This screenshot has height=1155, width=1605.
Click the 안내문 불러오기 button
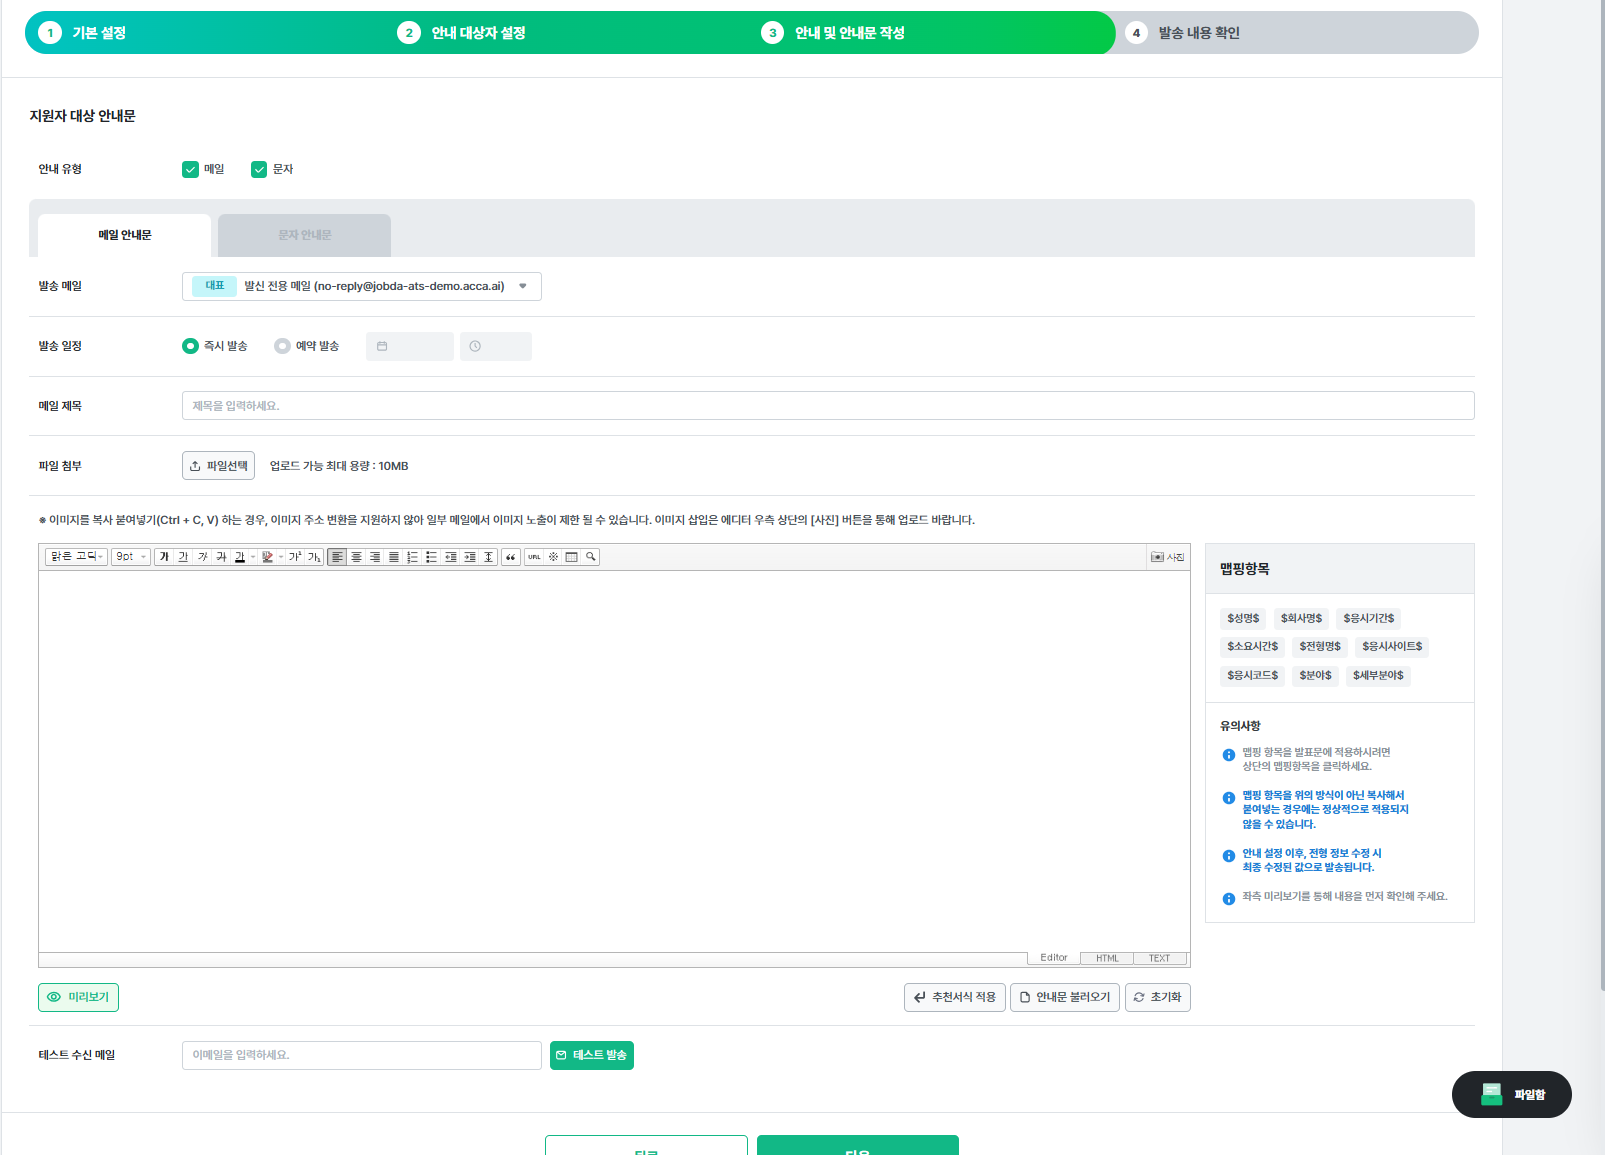point(1064,997)
